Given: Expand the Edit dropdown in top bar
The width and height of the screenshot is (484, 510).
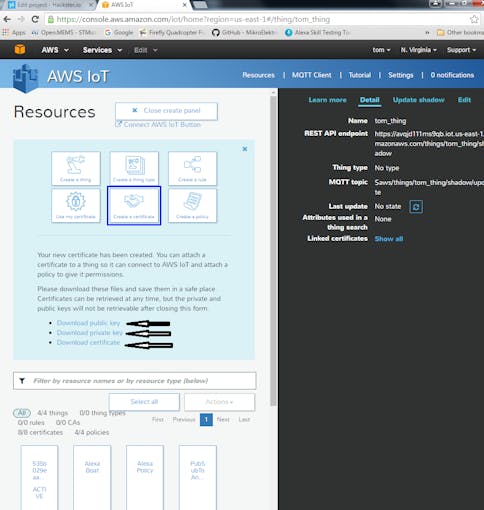Looking at the screenshot, I should tap(146, 50).
